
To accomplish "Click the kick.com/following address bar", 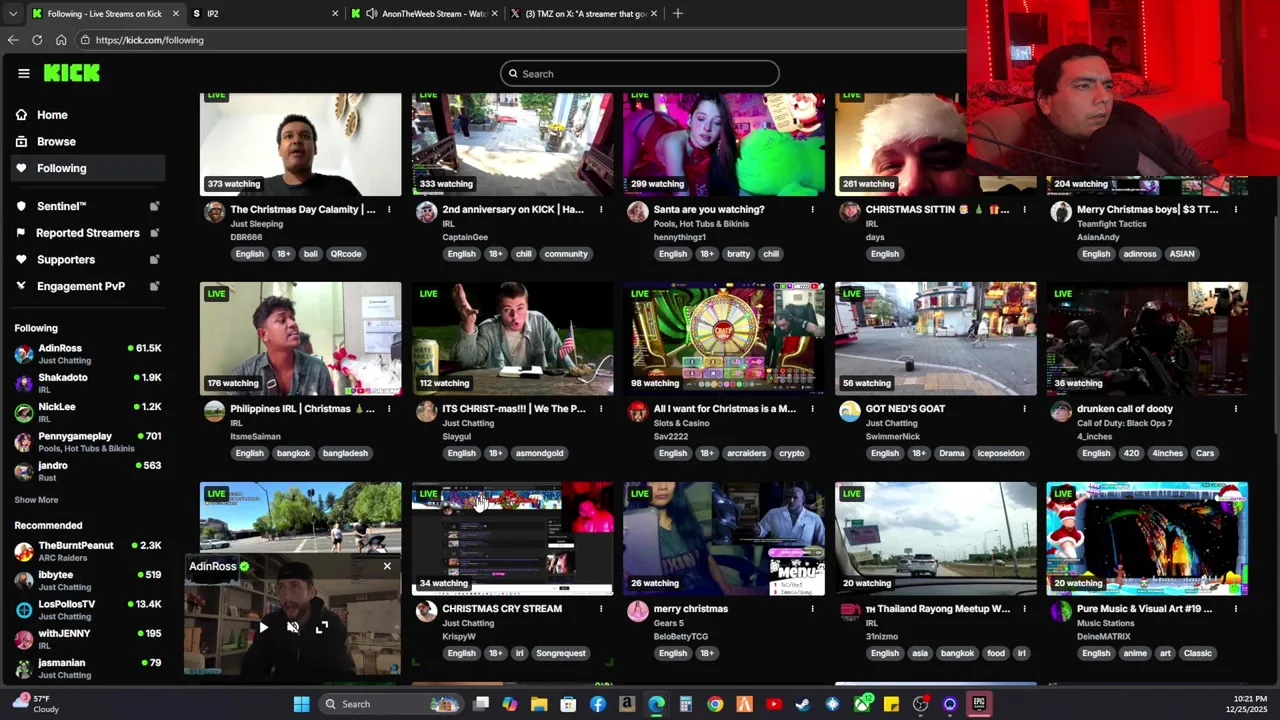I will (x=520, y=40).
